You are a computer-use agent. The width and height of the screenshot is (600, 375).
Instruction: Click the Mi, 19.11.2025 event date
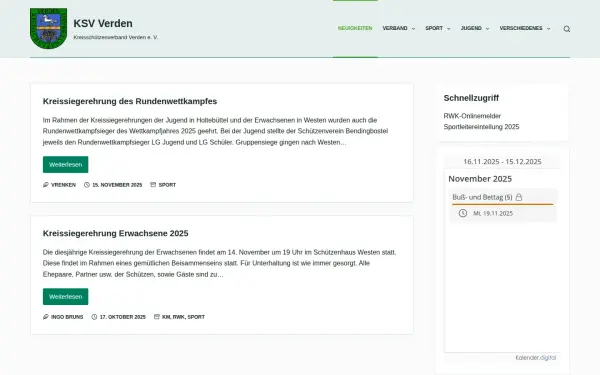coord(493,214)
